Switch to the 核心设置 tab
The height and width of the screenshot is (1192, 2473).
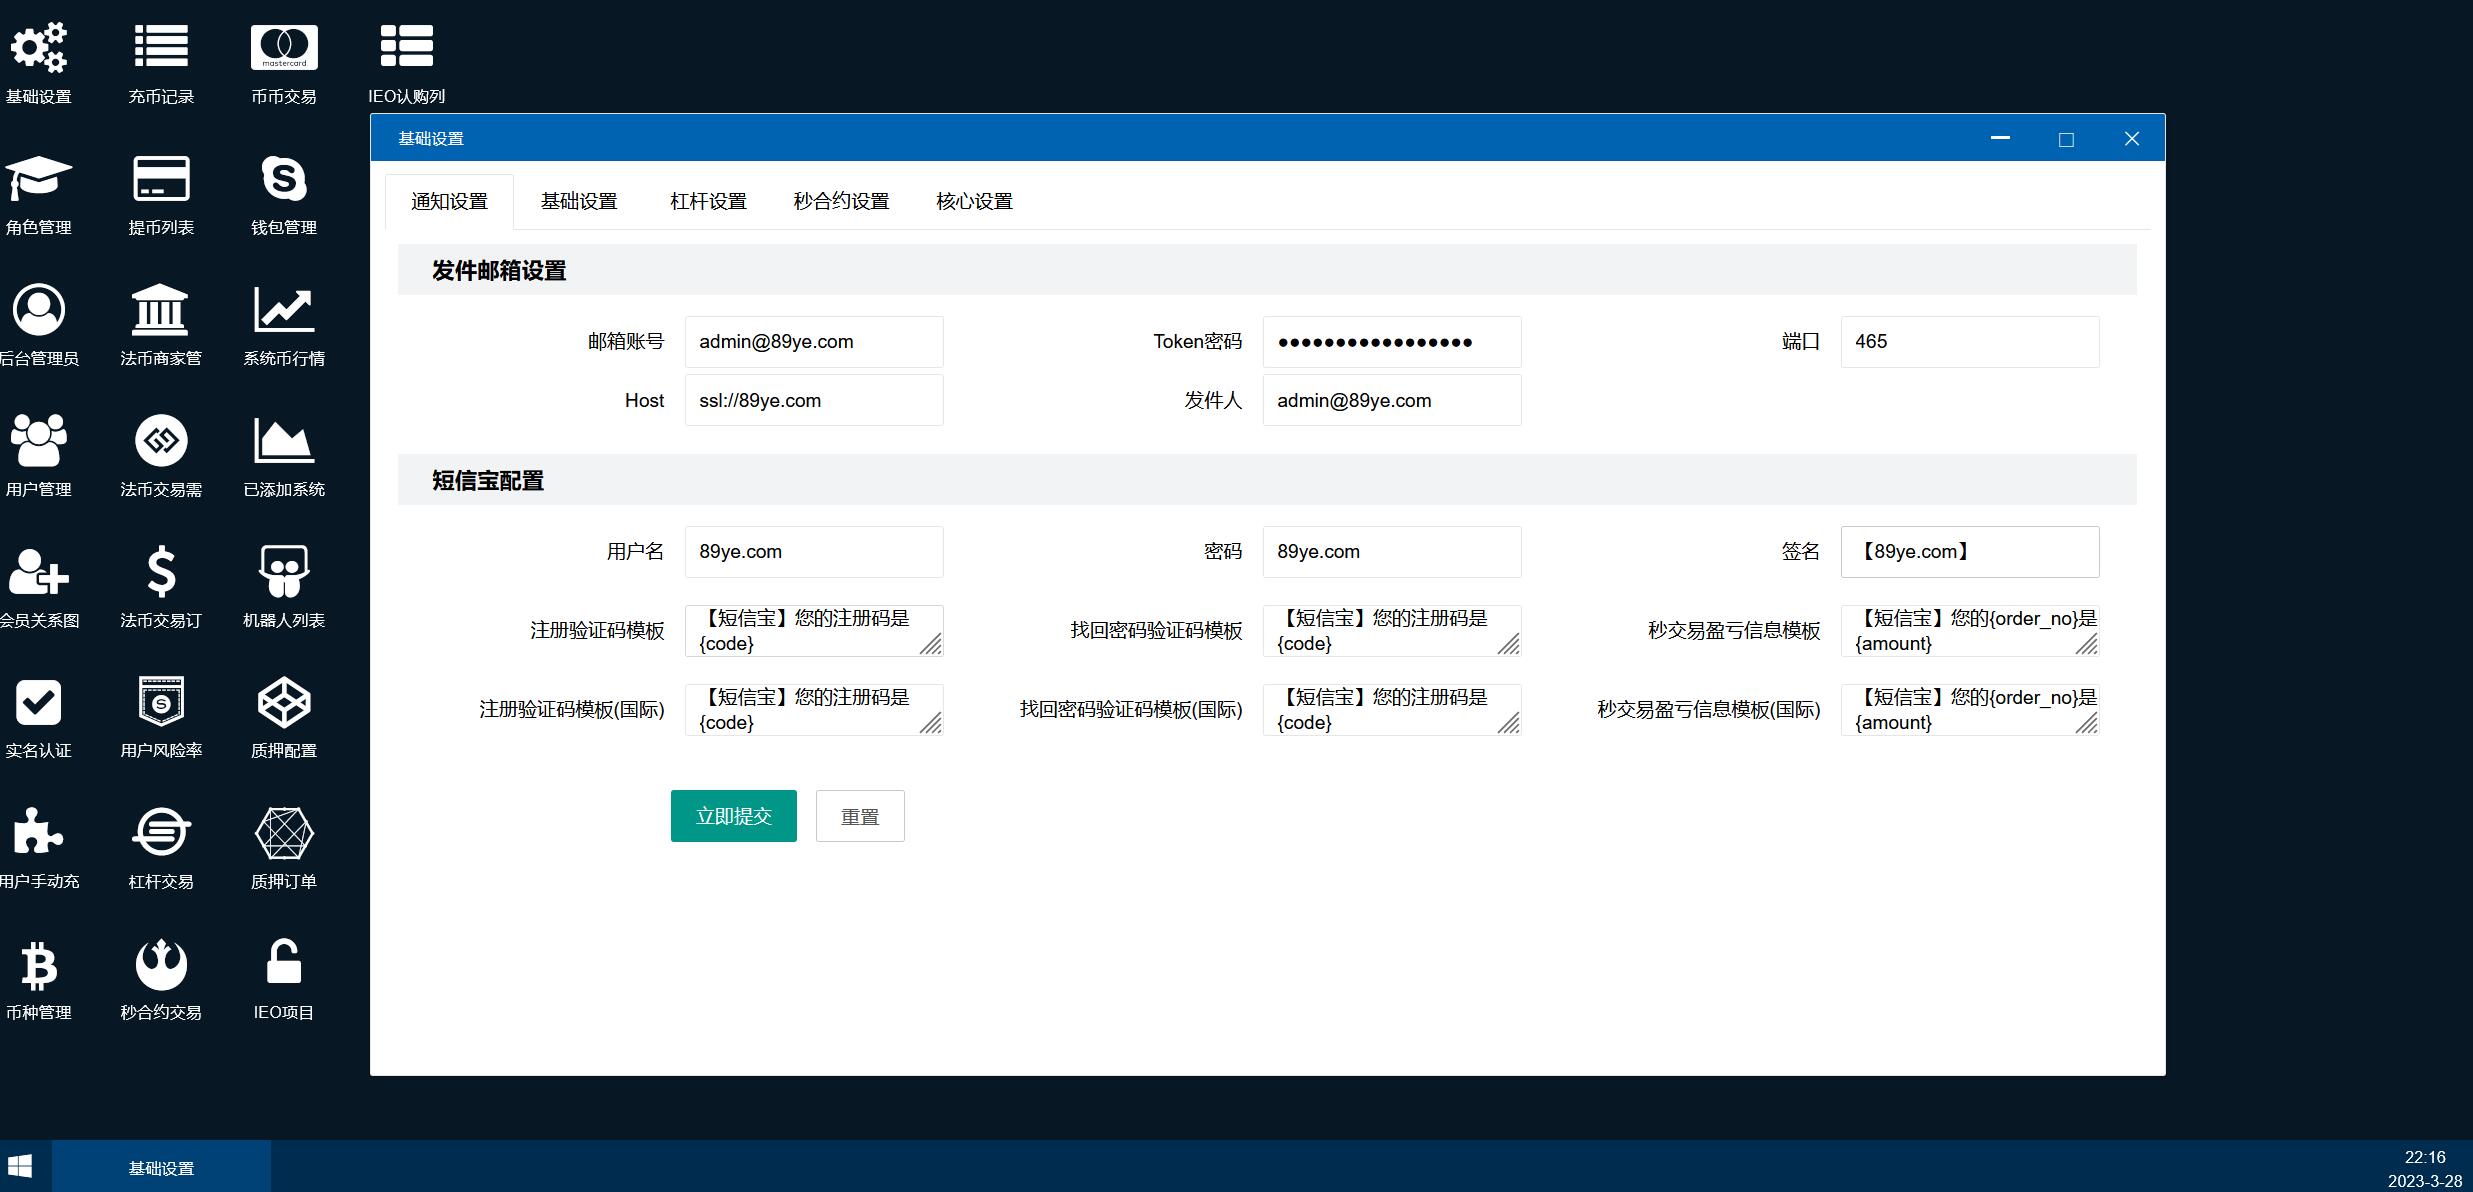(974, 202)
